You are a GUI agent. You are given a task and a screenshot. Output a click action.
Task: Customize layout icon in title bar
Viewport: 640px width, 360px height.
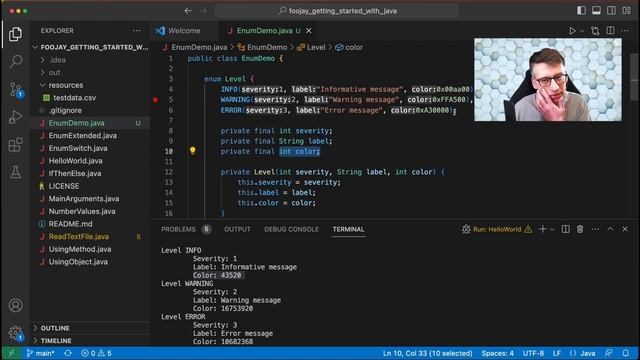tap(627, 11)
